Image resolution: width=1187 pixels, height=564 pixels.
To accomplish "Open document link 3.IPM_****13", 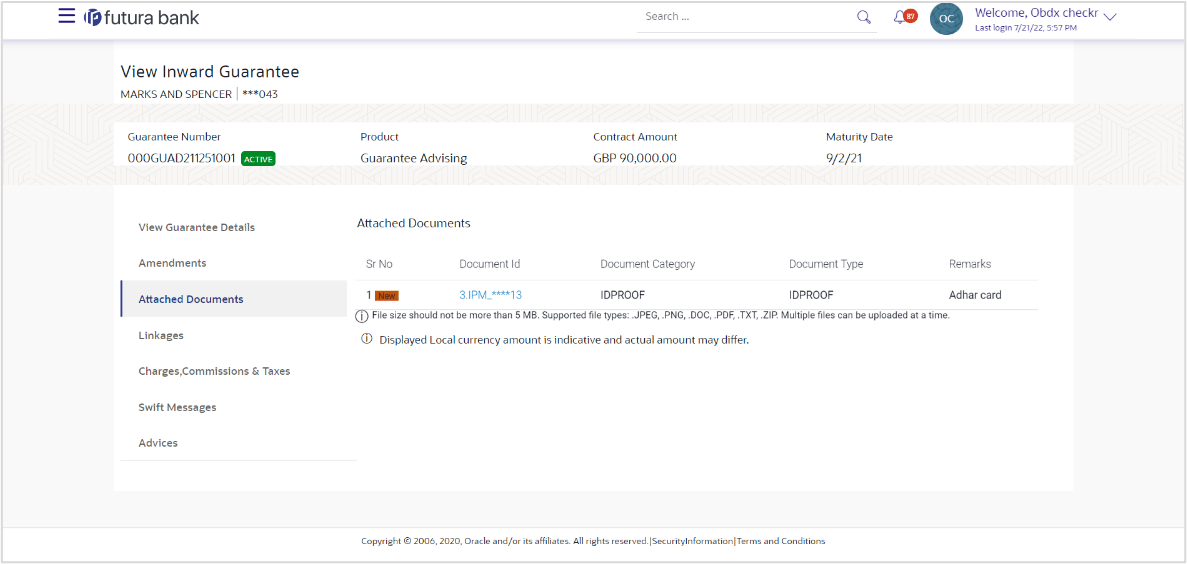I will click(x=491, y=295).
